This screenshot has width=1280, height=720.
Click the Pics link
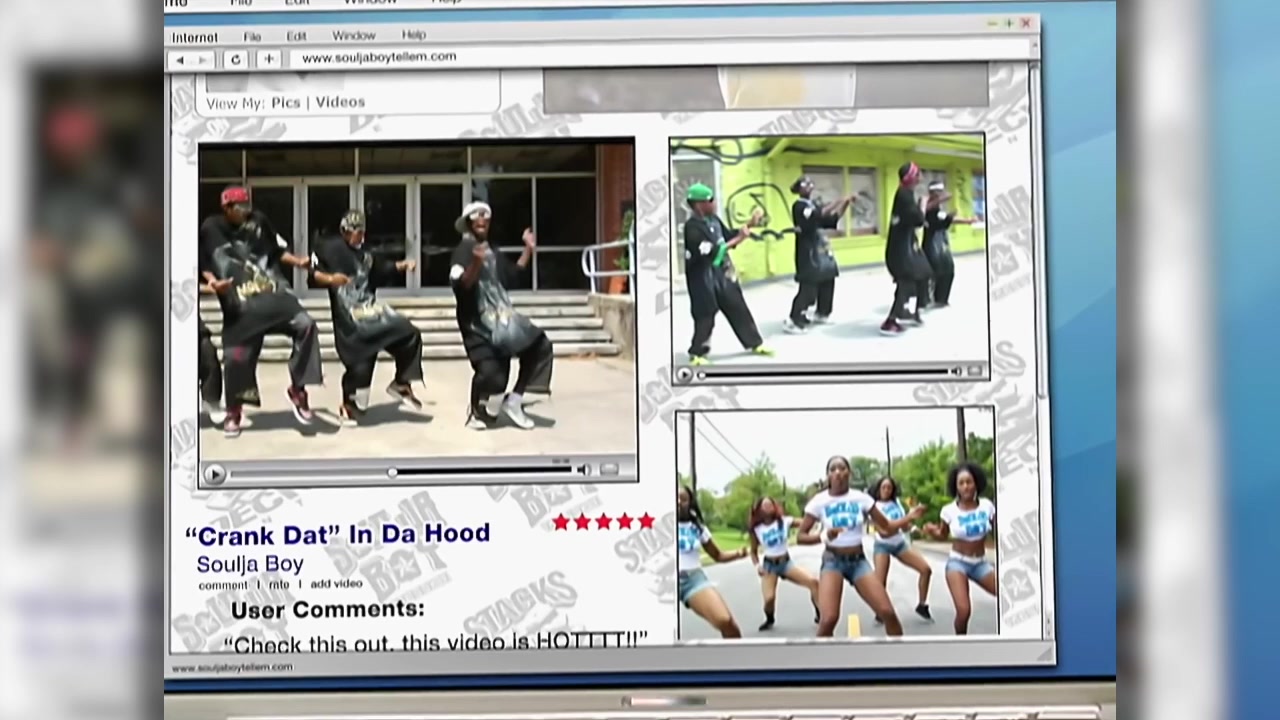coord(286,102)
